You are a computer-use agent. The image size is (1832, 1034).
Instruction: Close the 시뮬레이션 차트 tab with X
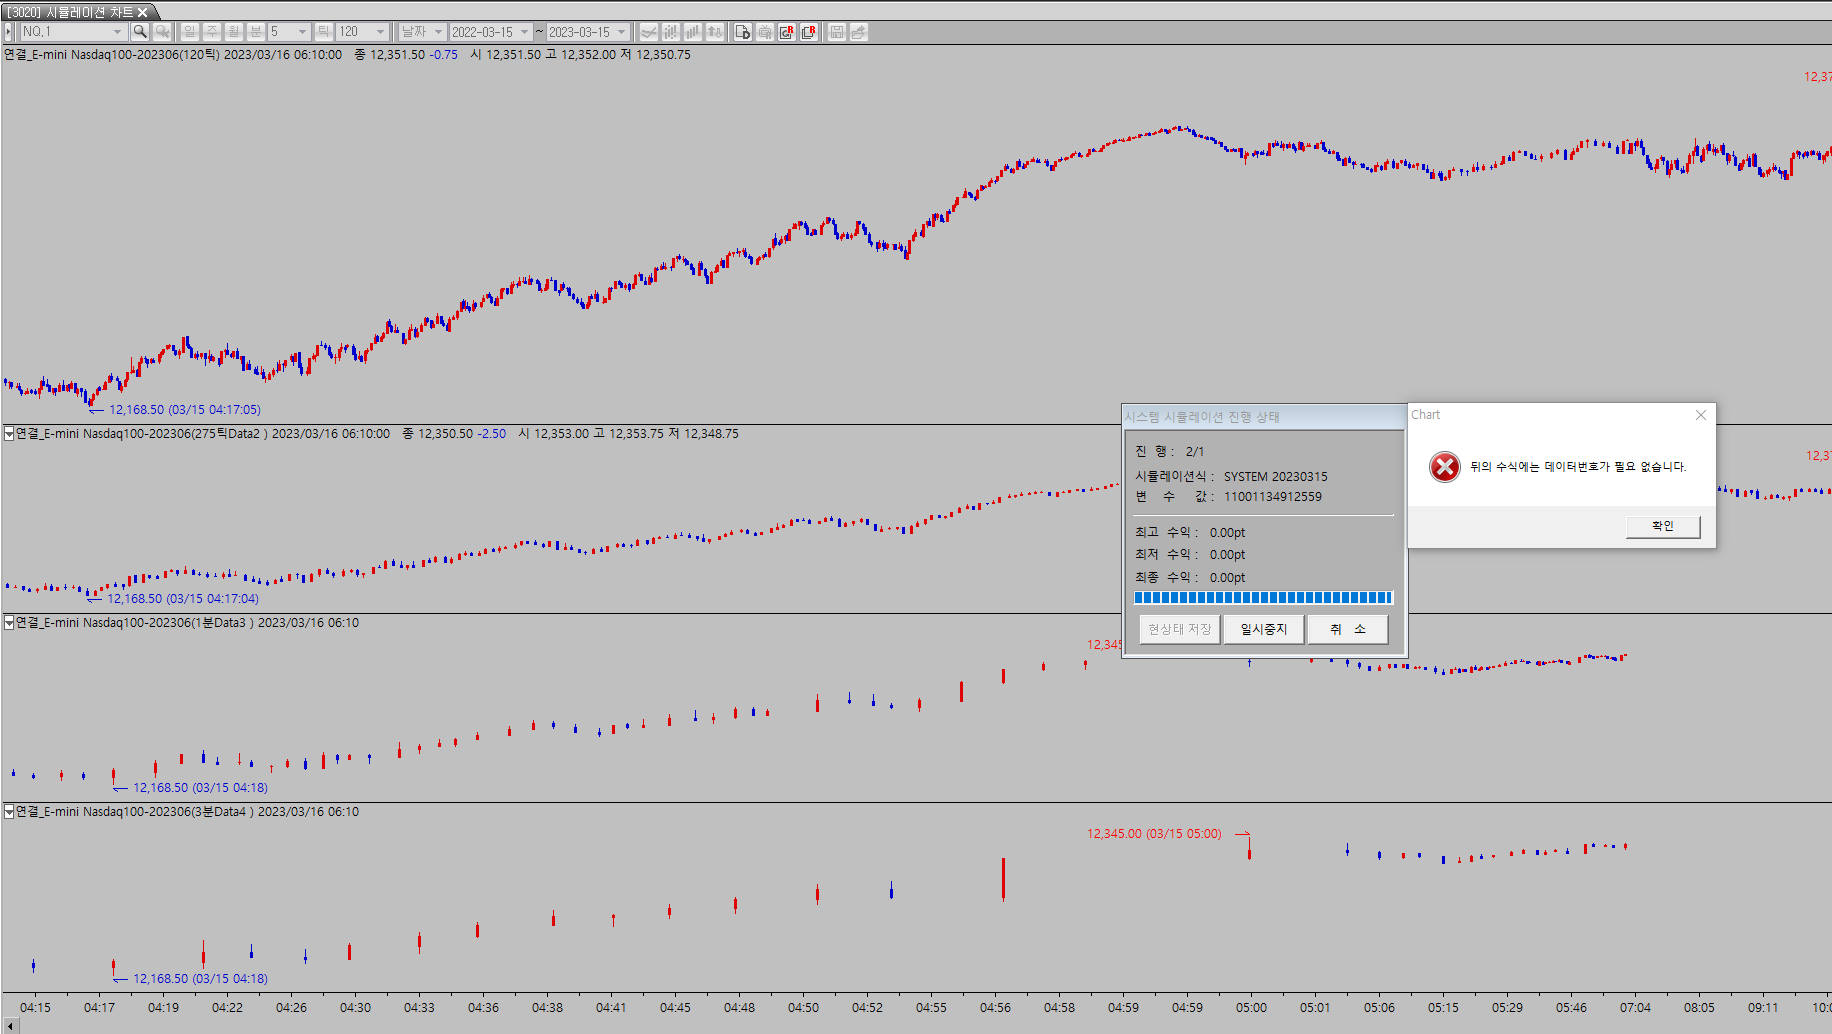coord(143,12)
